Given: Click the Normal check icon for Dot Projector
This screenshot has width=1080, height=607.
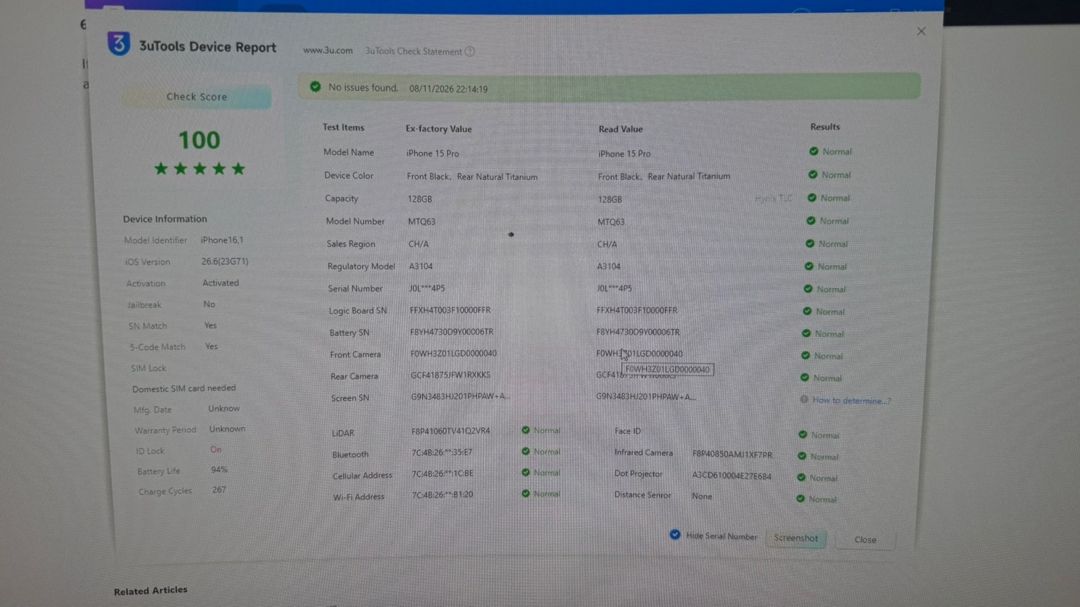Looking at the screenshot, I should coord(801,477).
